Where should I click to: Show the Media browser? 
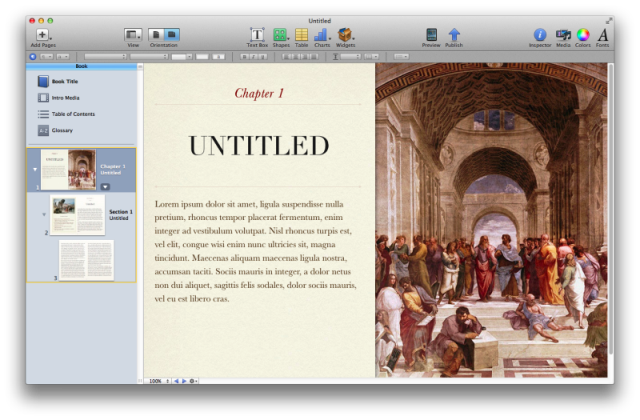tap(563, 35)
